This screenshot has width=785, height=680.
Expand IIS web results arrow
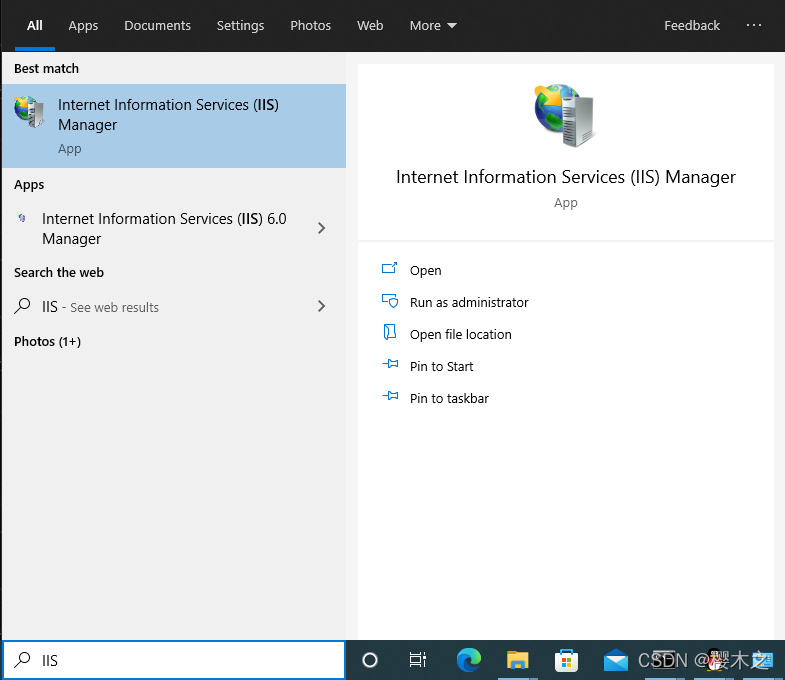click(321, 306)
